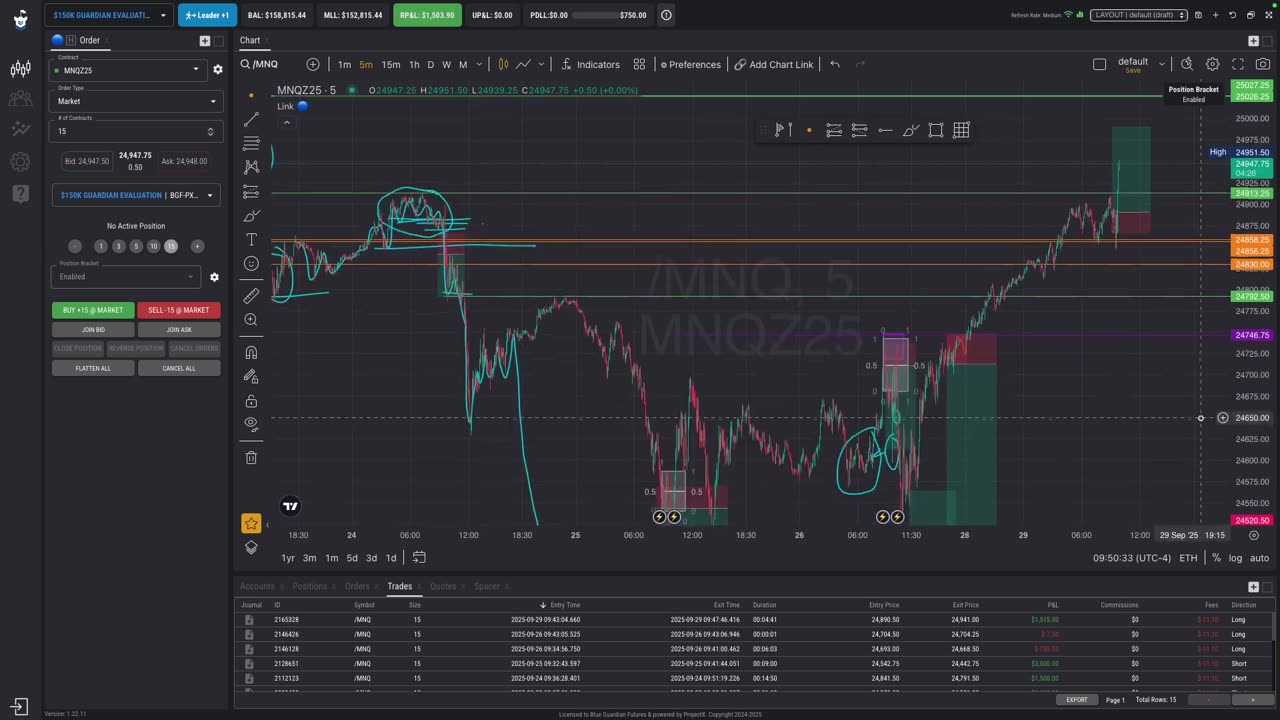Switch to the Positions tab

[309, 586]
